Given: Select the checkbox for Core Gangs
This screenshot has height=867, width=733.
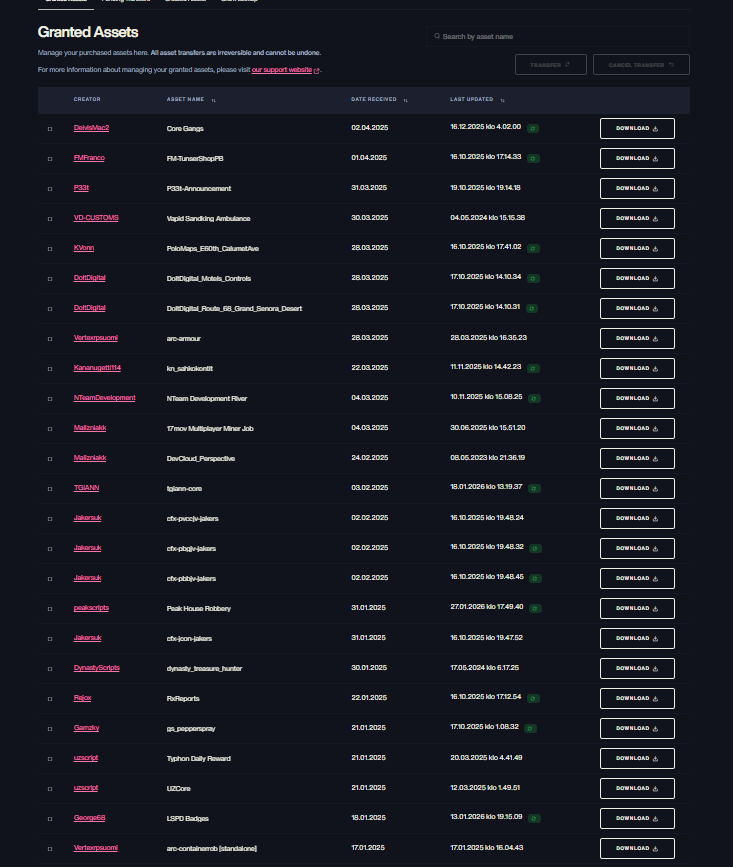Looking at the screenshot, I should tap(50, 129).
